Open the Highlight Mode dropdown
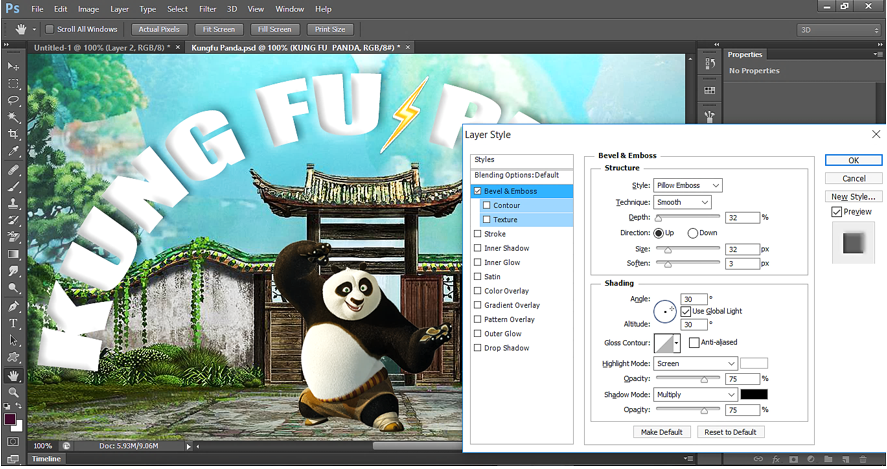This screenshot has width=887, height=469. click(x=695, y=363)
